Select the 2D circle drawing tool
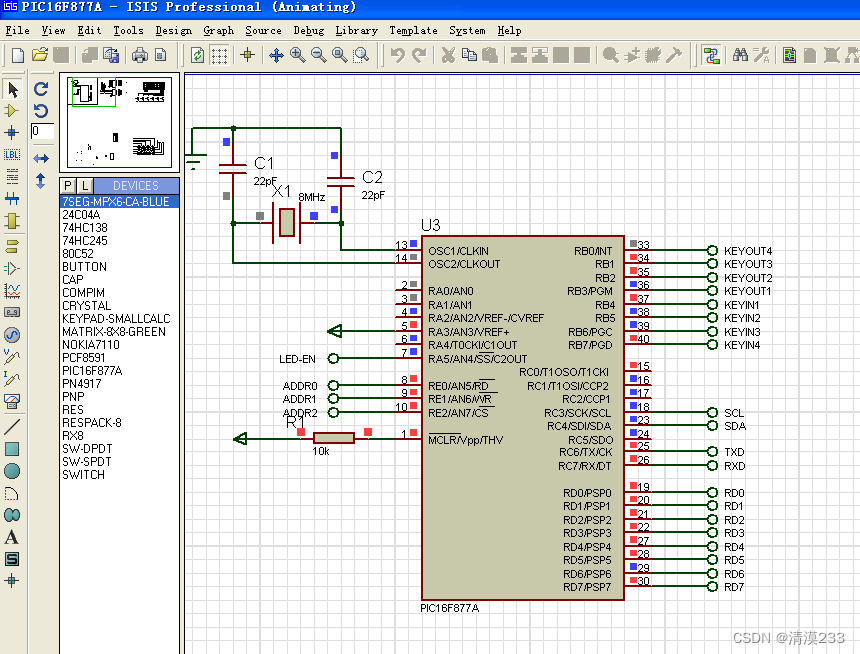The image size is (860, 654). click(x=12, y=471)
